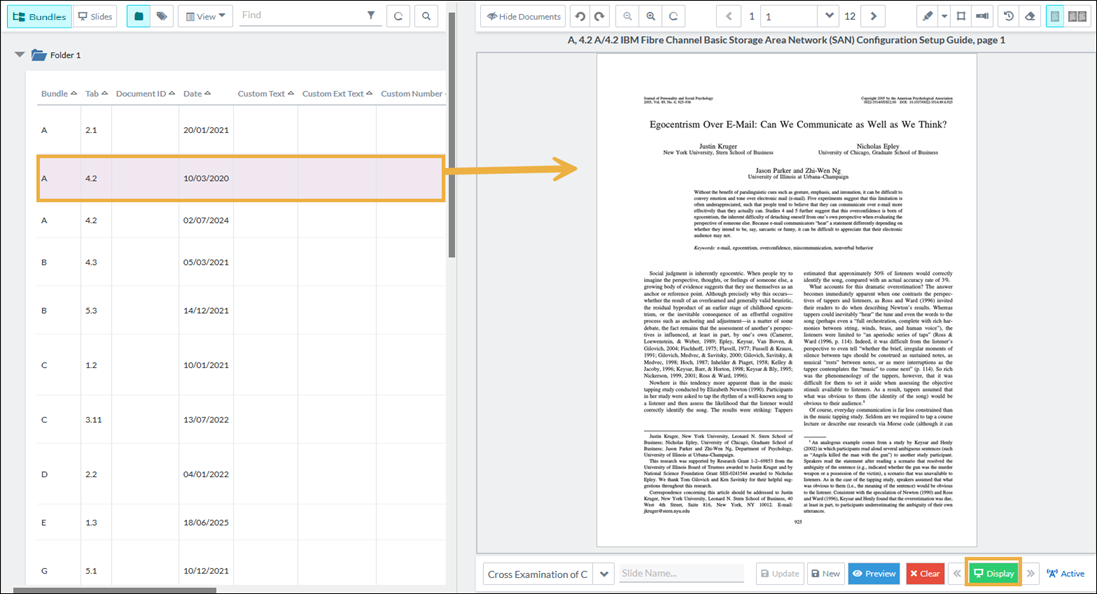The image size is (1097, 594).
Task: Select the highlighter pen tool
Action: click(928, 16)
